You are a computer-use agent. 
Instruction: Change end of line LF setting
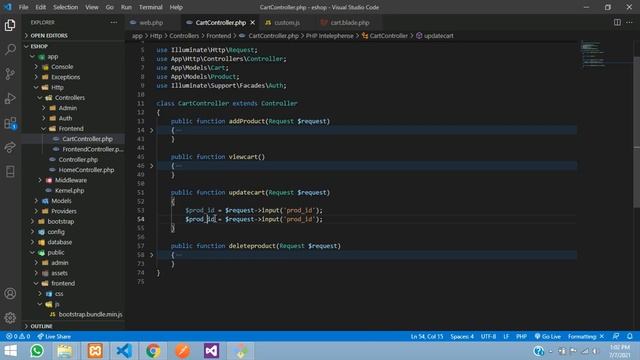(506, 336)
